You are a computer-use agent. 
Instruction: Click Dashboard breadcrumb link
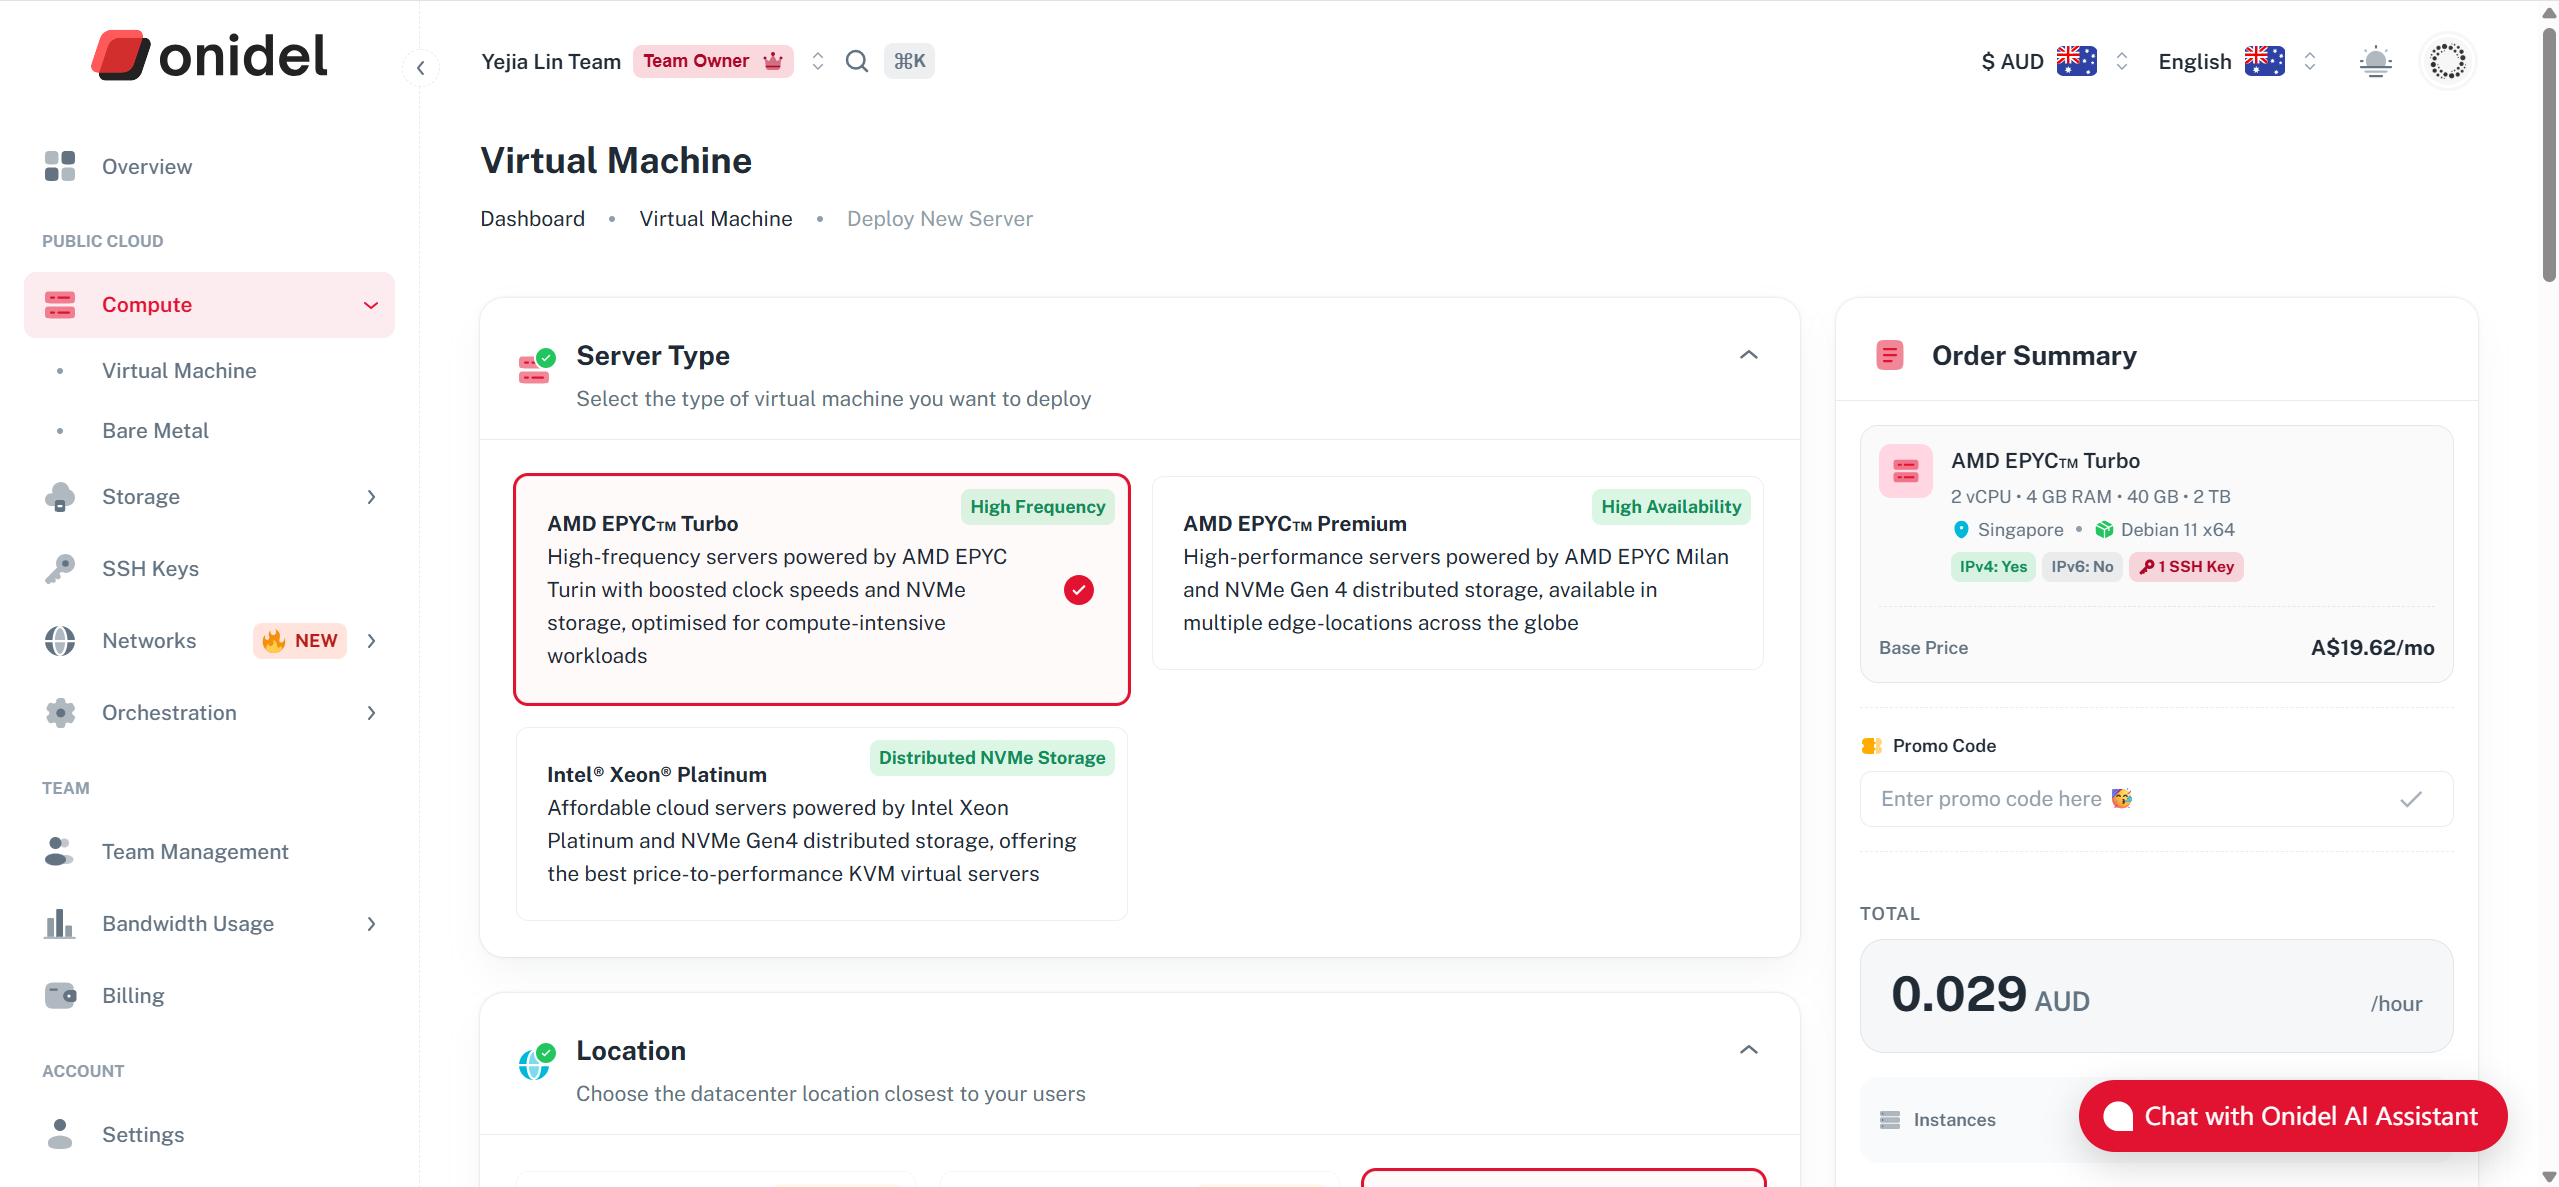coord(532,219)
